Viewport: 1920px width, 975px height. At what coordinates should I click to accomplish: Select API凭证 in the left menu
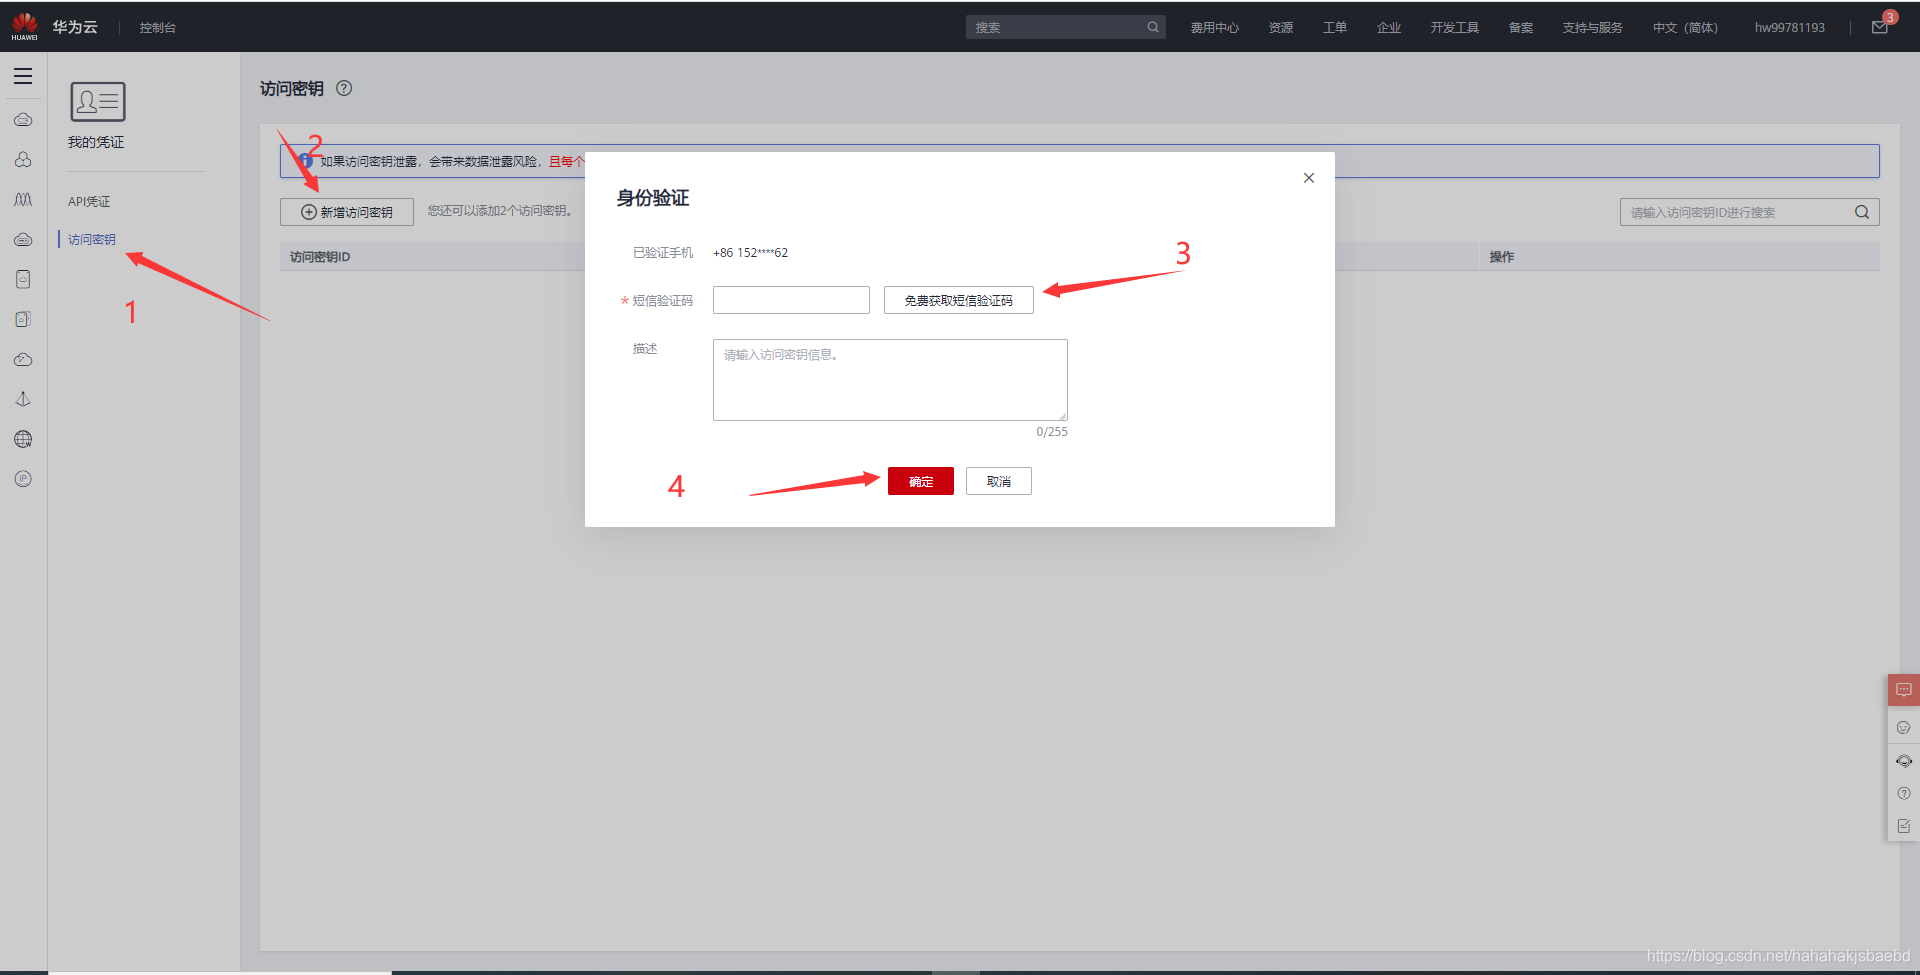(89, 201)
